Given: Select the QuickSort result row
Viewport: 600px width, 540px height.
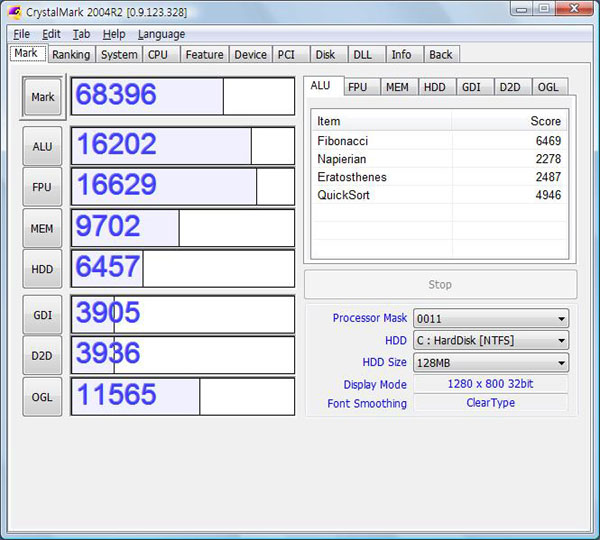Looking at the screenshot, I should pyautogui.click(x=439, y=195).
